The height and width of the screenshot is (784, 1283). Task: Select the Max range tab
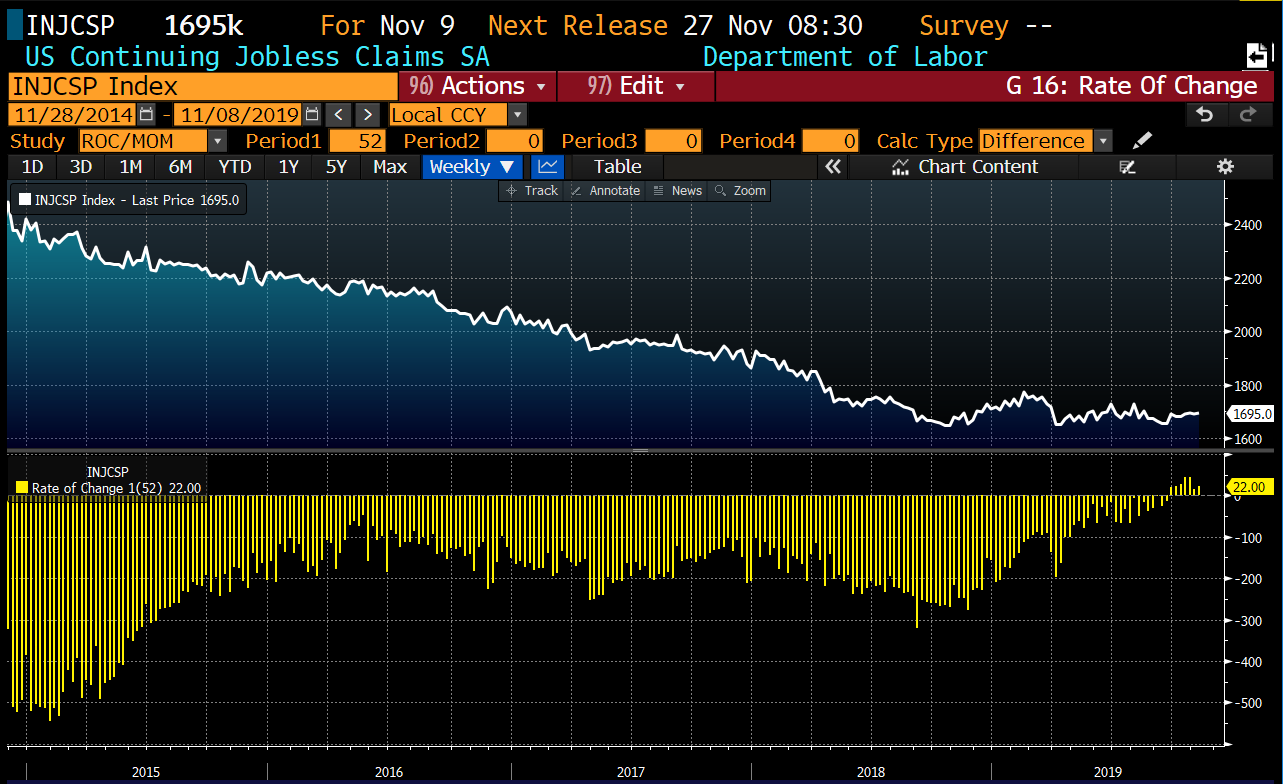tap(390, 167)
